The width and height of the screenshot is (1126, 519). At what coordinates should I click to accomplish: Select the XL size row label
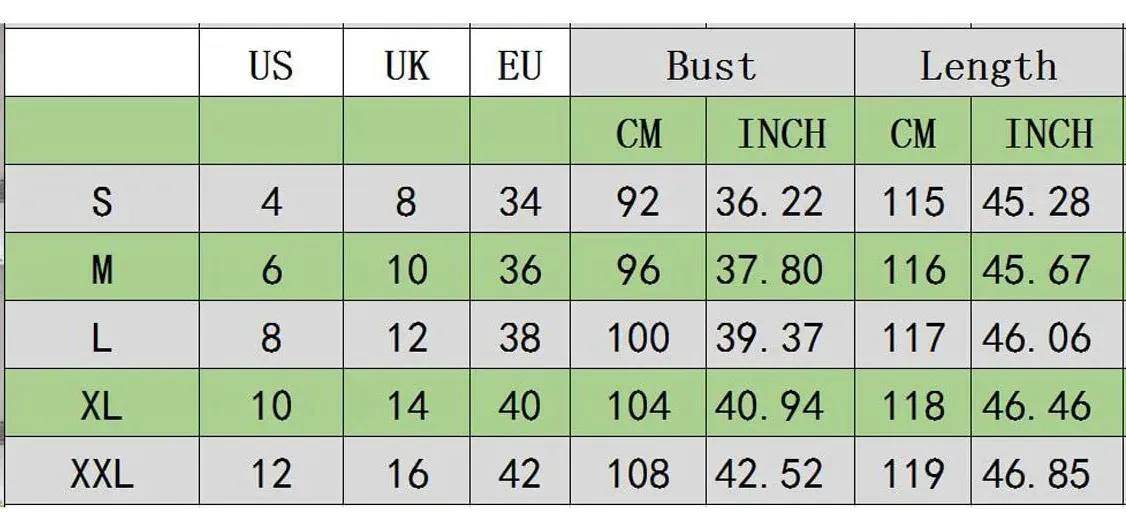coord(102,404)
